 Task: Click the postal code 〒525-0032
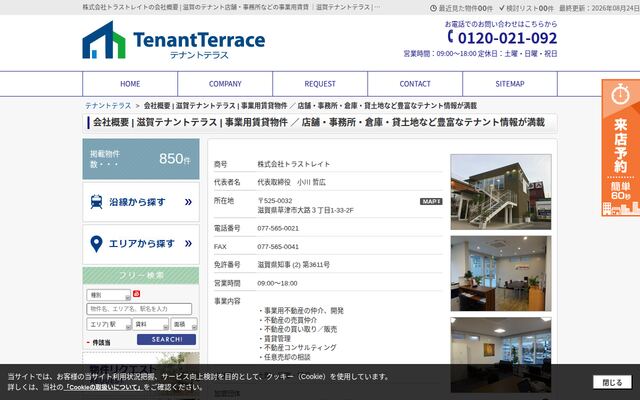275,201
